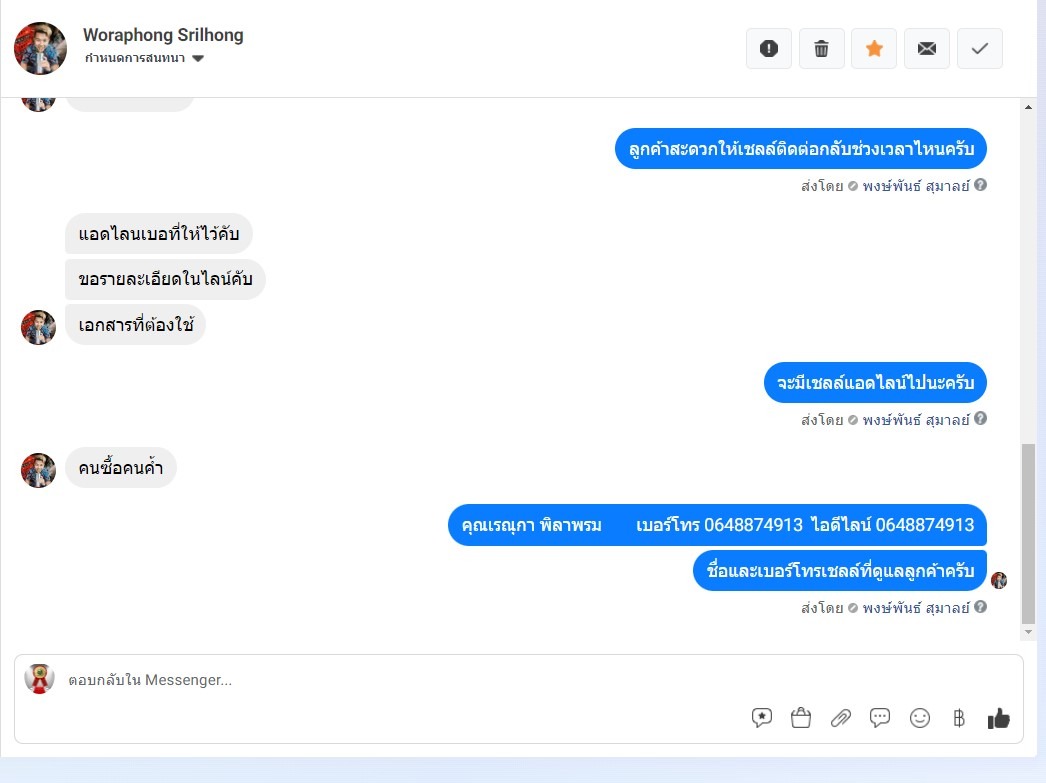Mark conversation as spam with exclamation icon
Viewport: 1046px width, 783px height.
tap(768, 49)
